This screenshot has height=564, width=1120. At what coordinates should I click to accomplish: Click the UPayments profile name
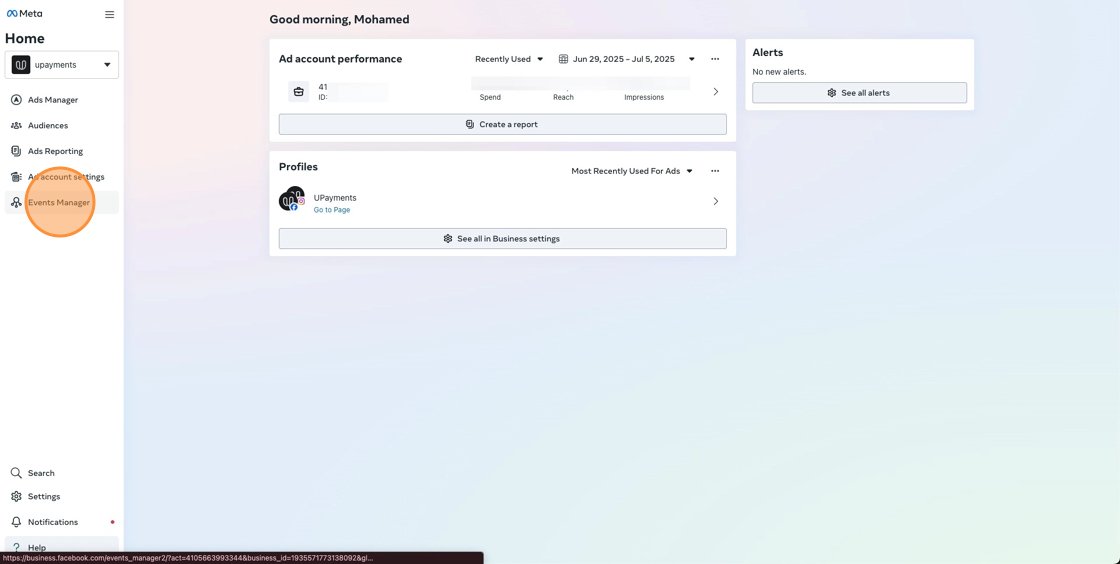point(335,198)
